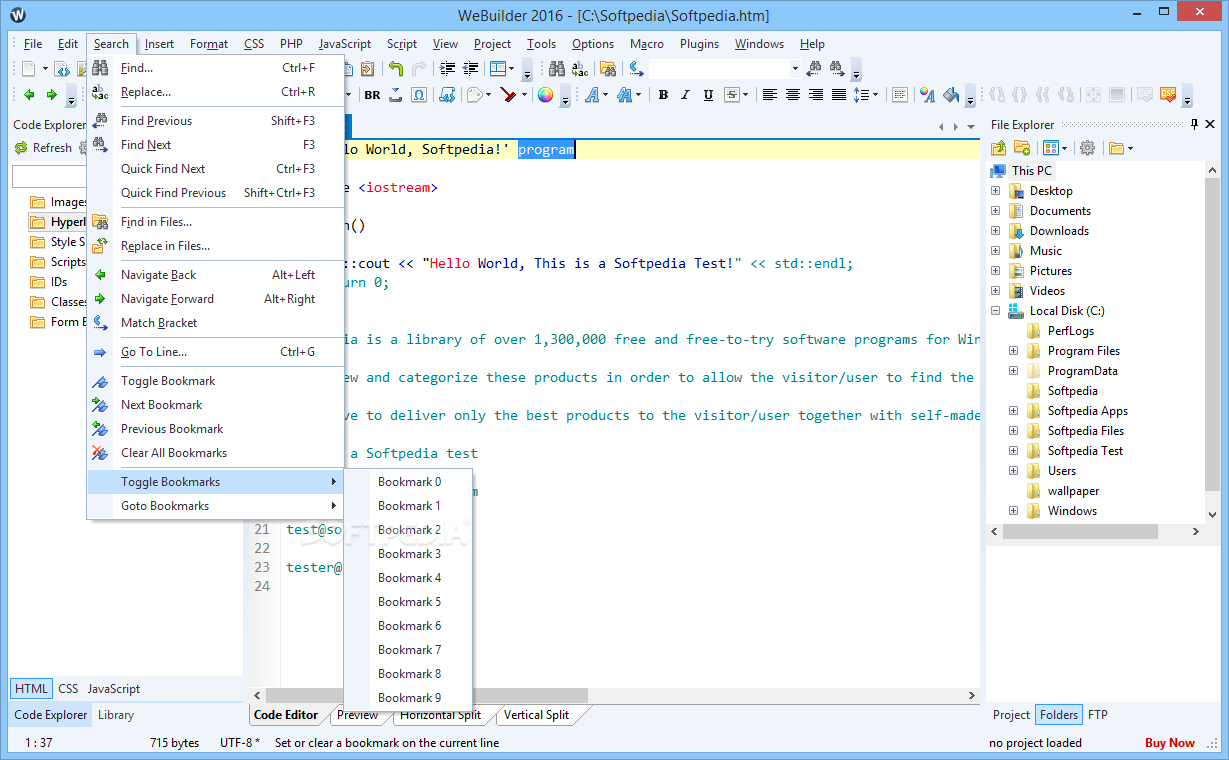
Task: Select Softpedia Files folder in tree
Action: (1085, 431)
